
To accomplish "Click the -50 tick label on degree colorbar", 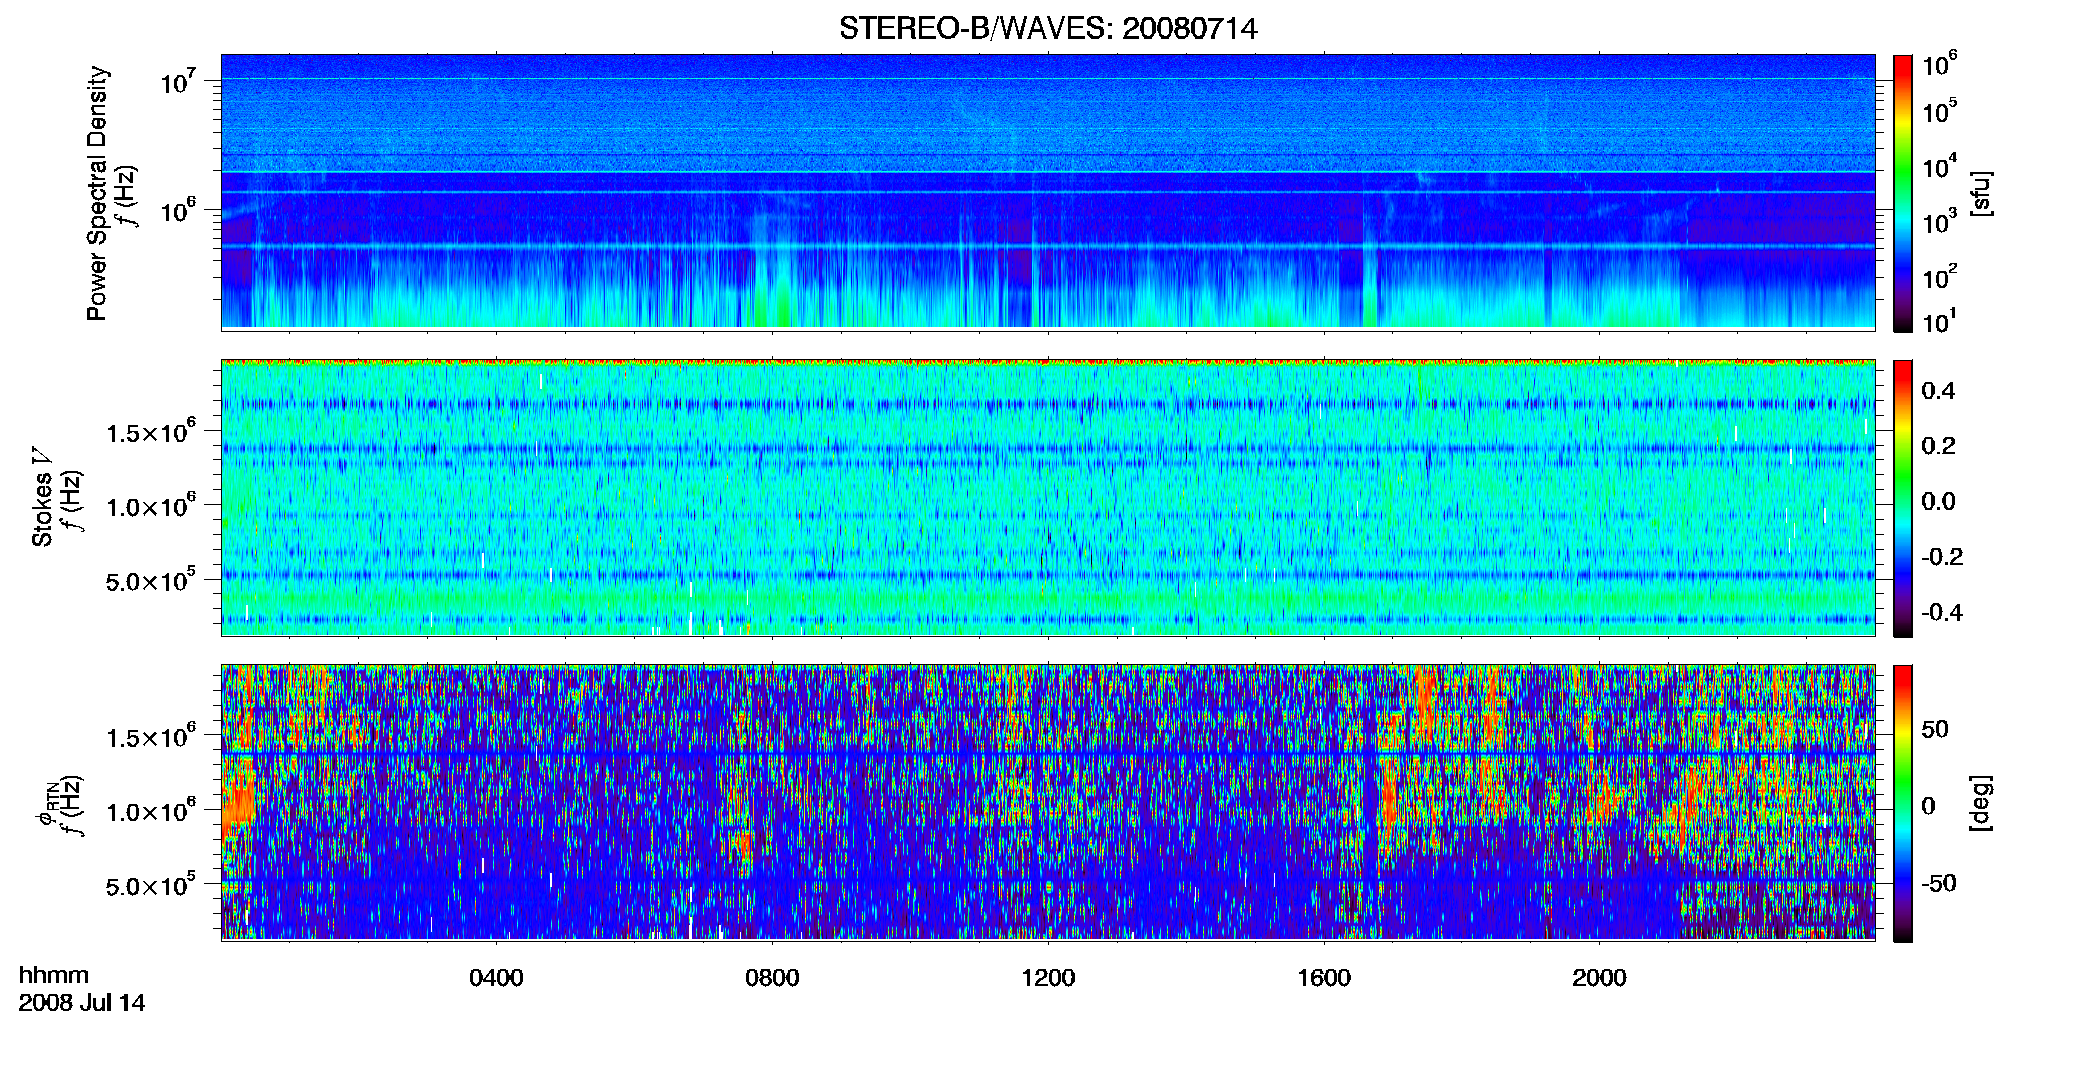I will coord(1939,883).
